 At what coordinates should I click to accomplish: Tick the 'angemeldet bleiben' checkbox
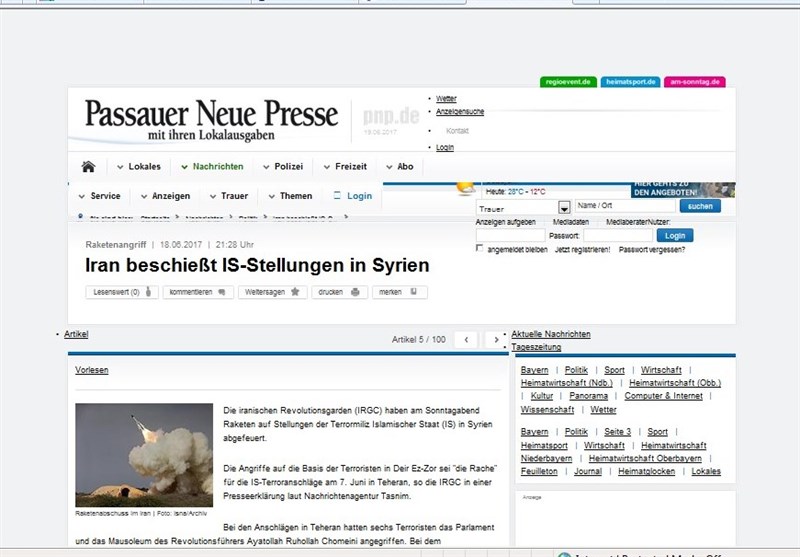tap(480, 248)
